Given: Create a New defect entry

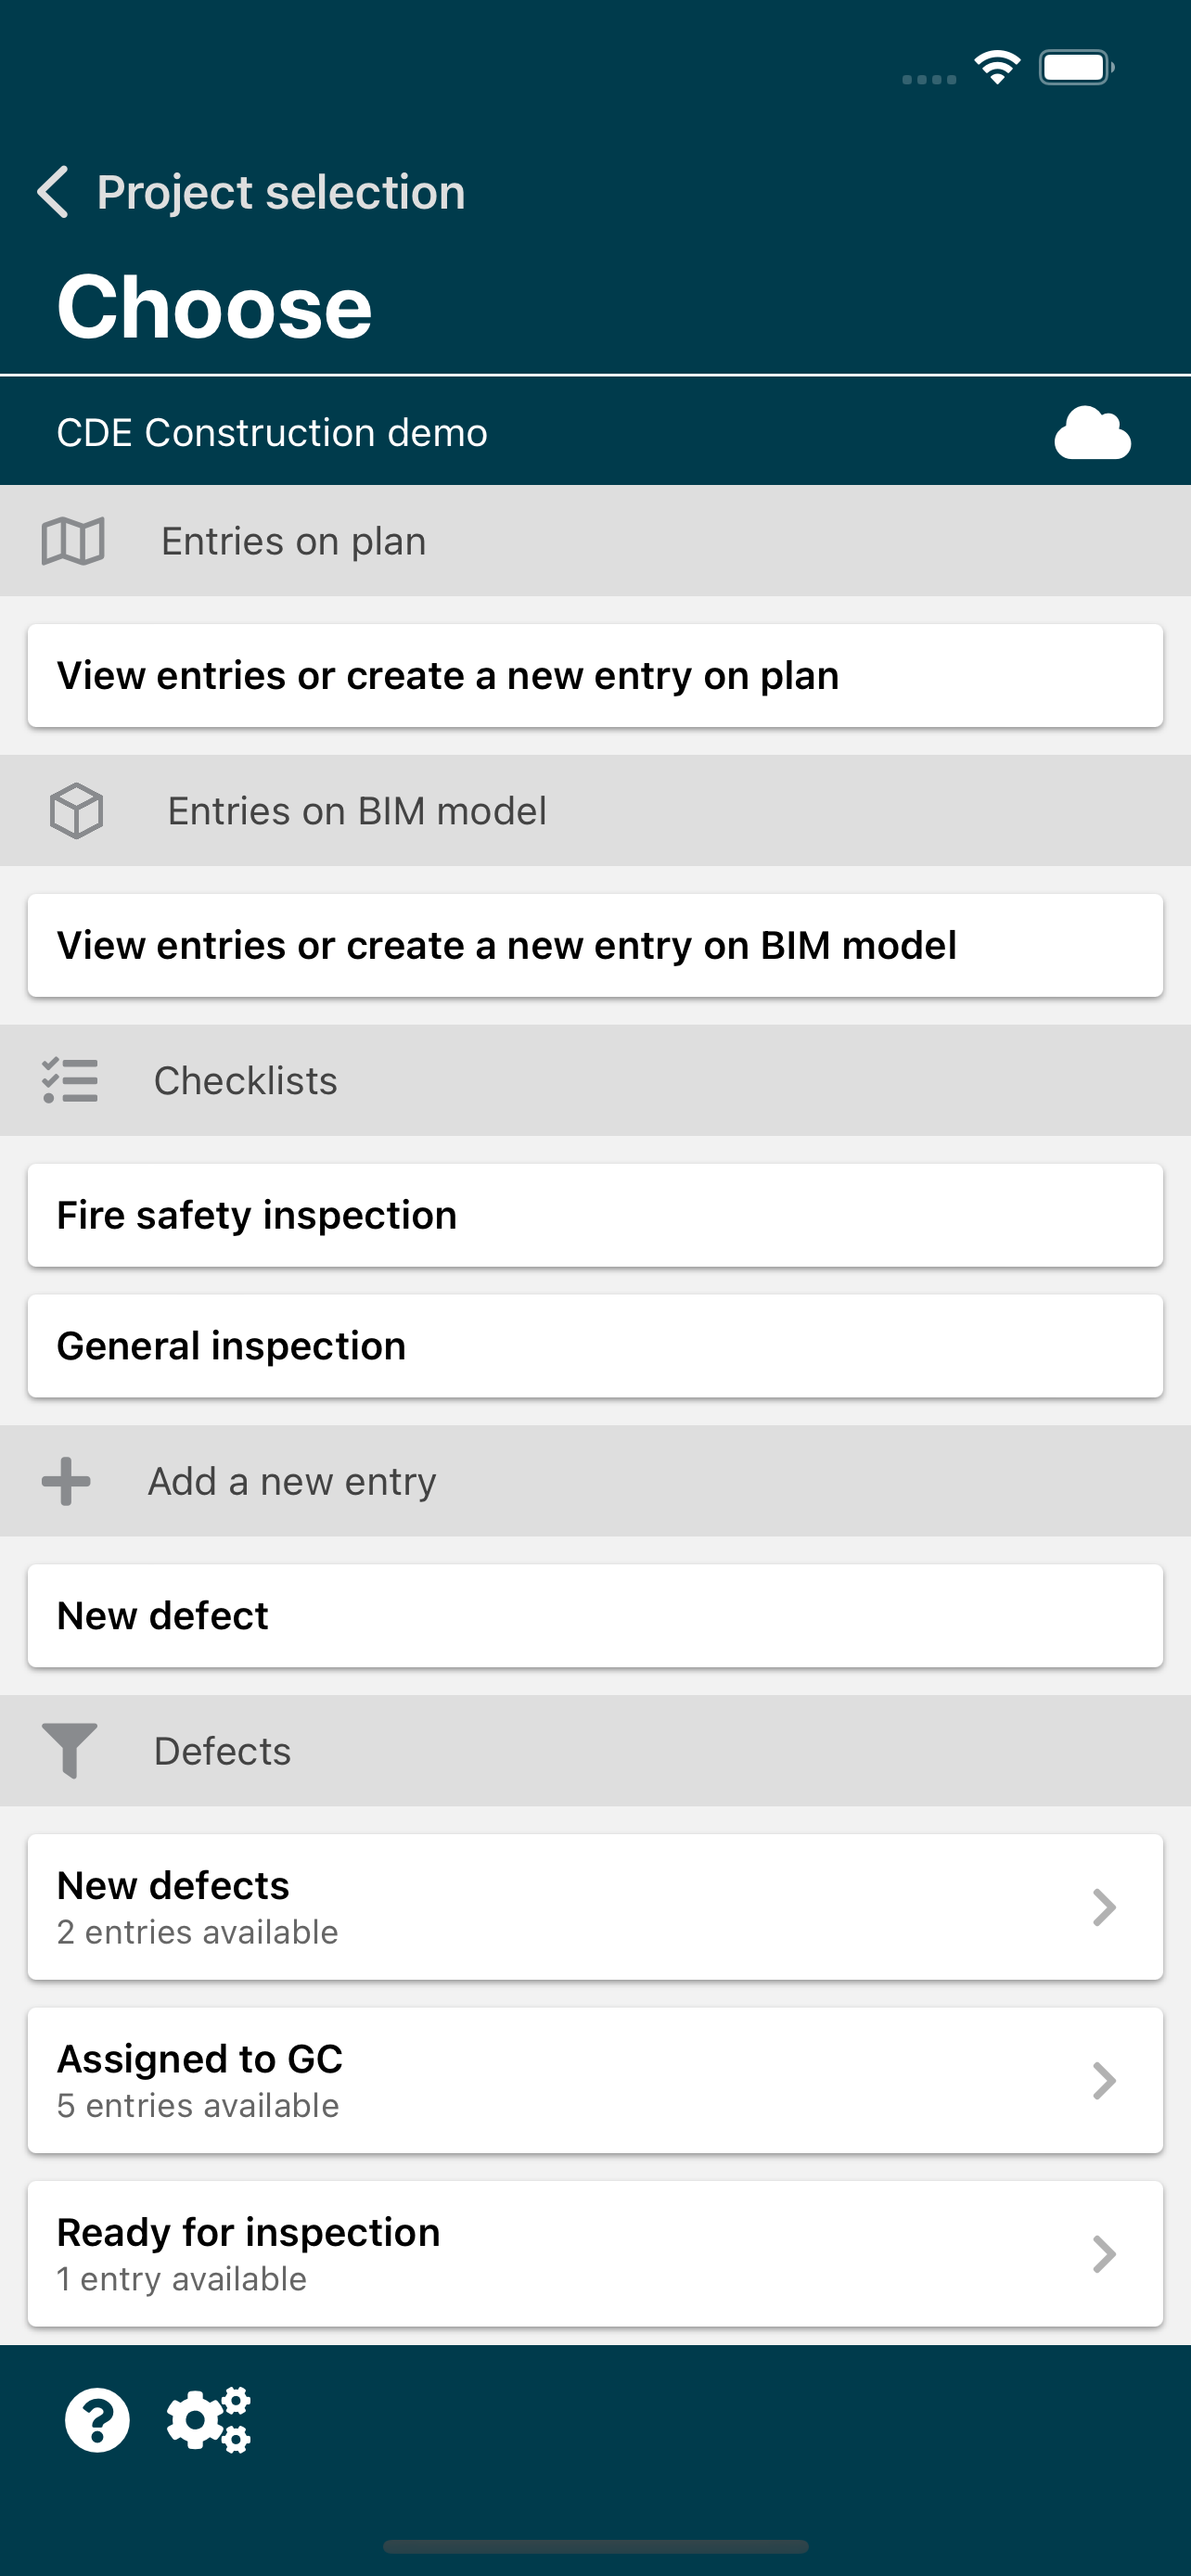Looking at the screenshot, I should tap(596, 1616).
